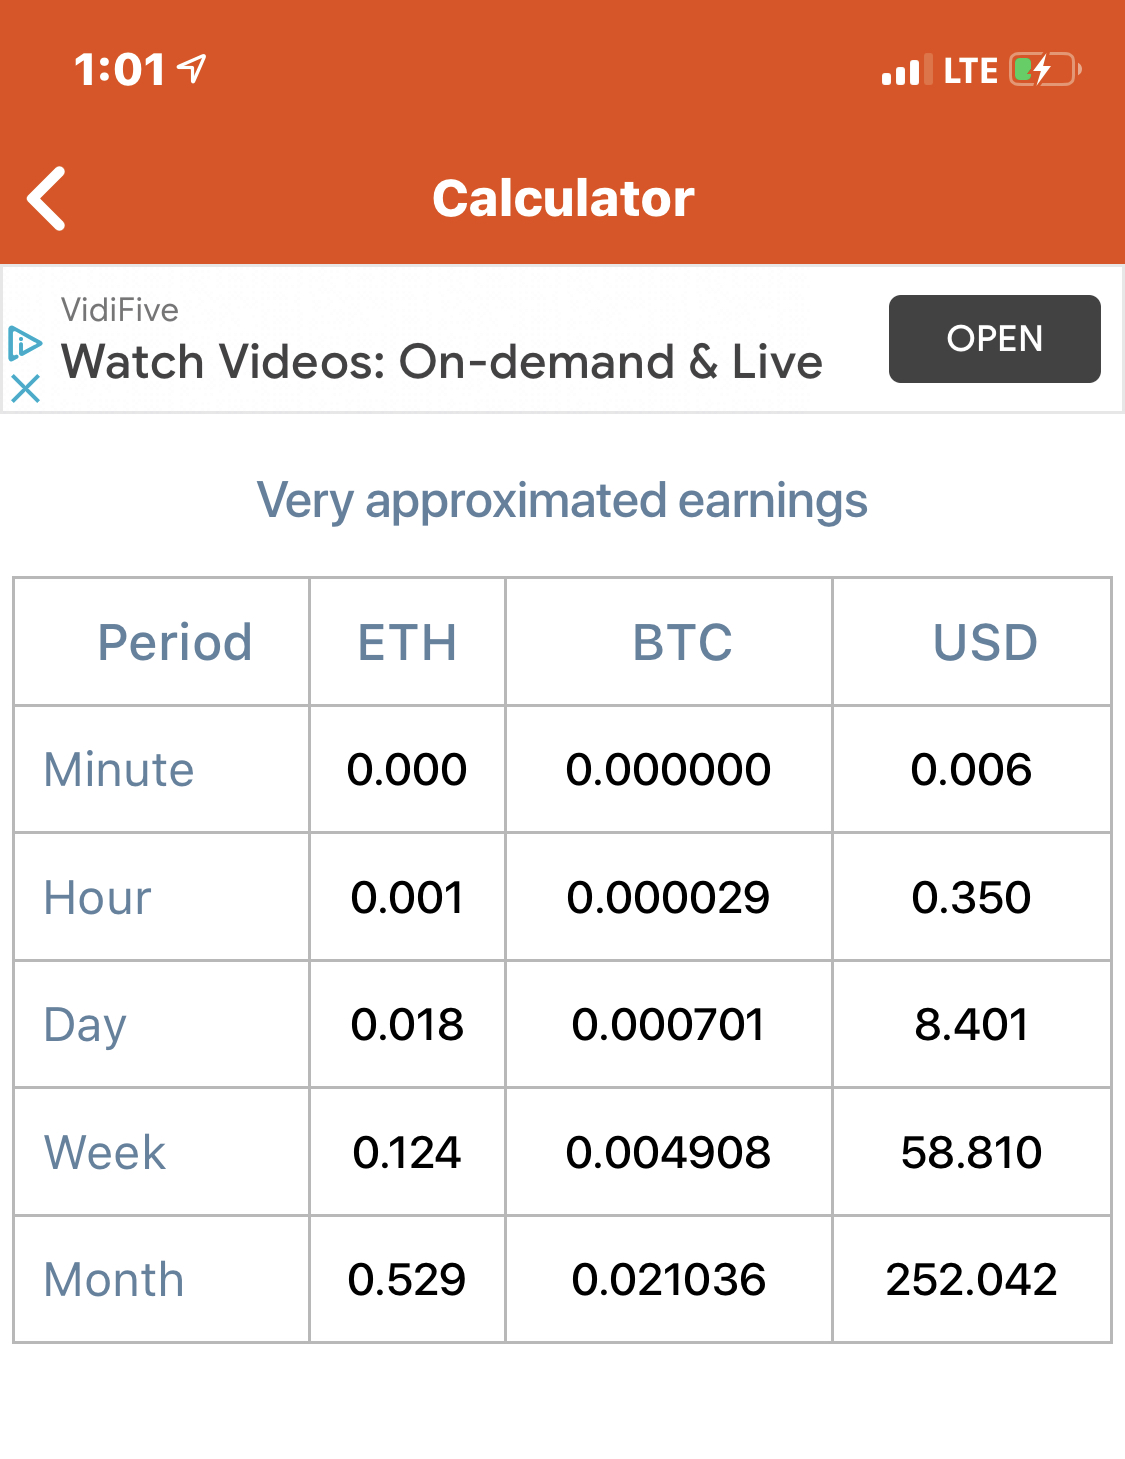Tap the Month USD value 252.042
Viewport: 1125px width, 1459px height.
[971, 1280]
